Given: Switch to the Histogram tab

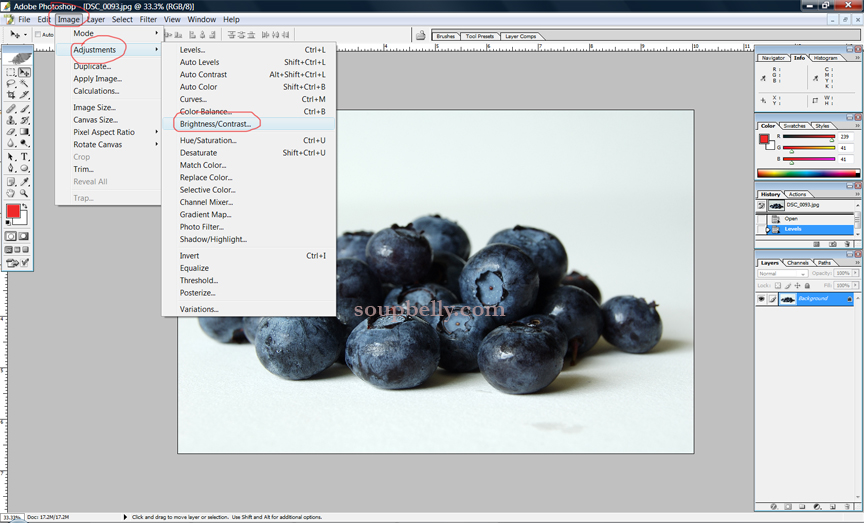Looking at the screenshot, I should click(825, 58).
